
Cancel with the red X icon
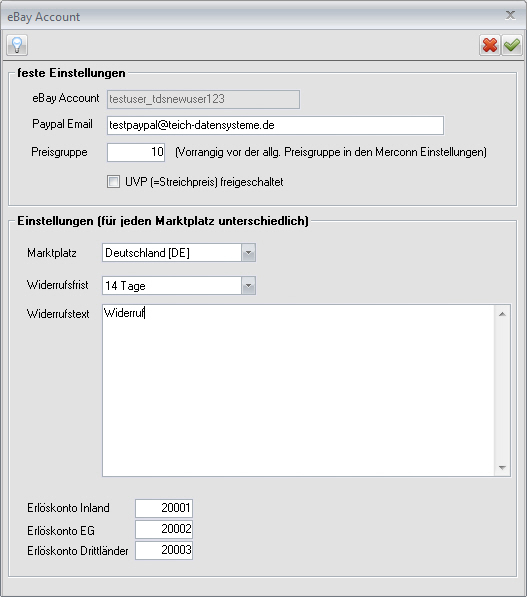point(490,45)
